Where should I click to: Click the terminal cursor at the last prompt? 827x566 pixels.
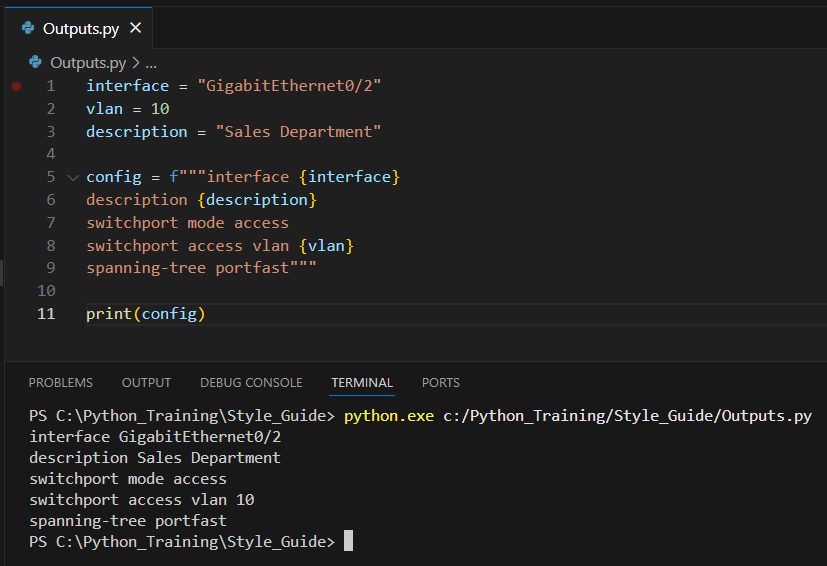point(348,541)
